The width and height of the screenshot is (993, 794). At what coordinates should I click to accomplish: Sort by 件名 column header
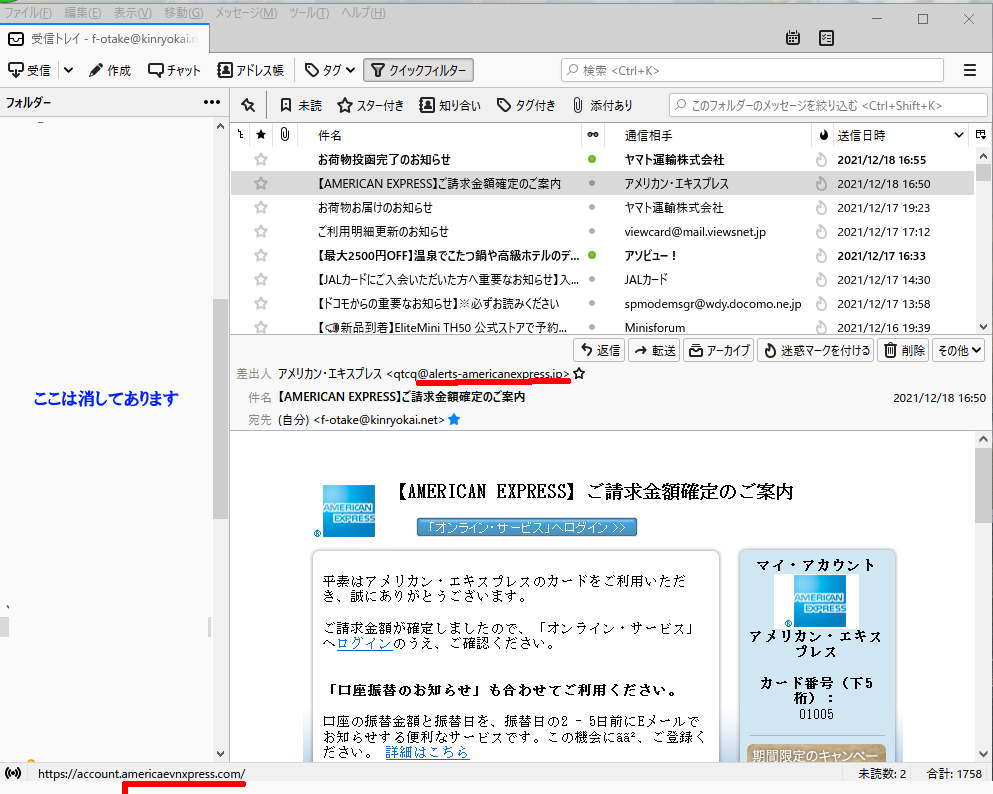[440, 135]
